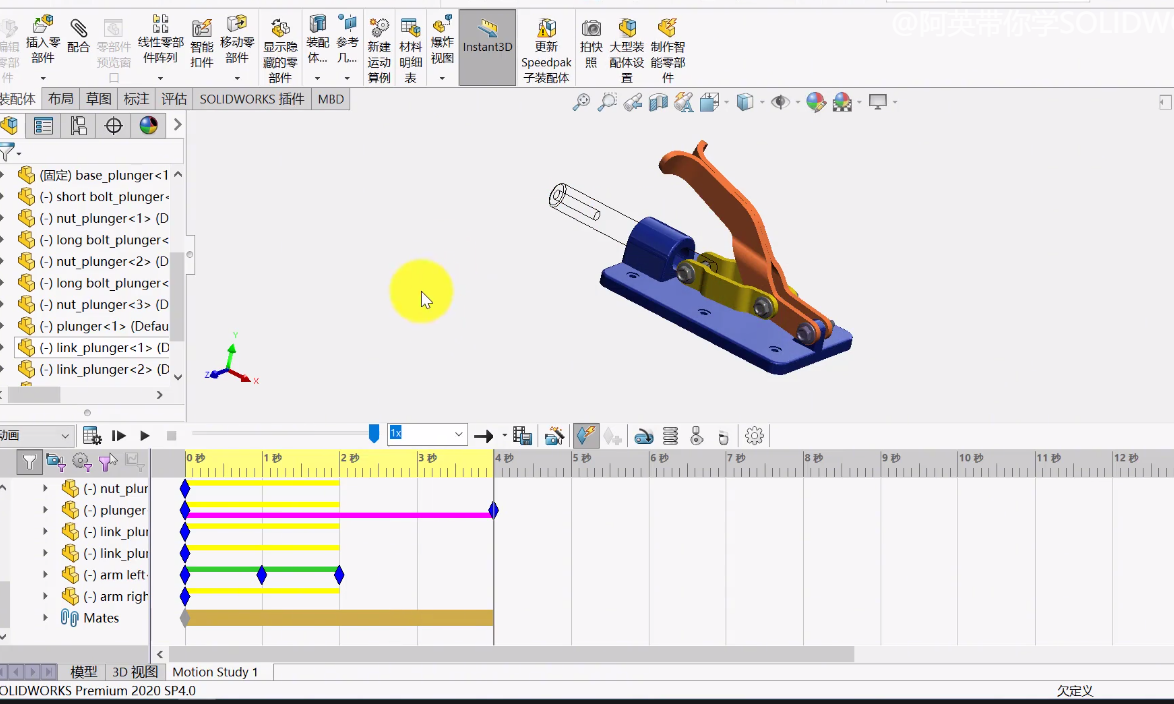Click the Calculate motion study button
The height and width of the screenshot is (704, 1174).
(x=92, y=435)
